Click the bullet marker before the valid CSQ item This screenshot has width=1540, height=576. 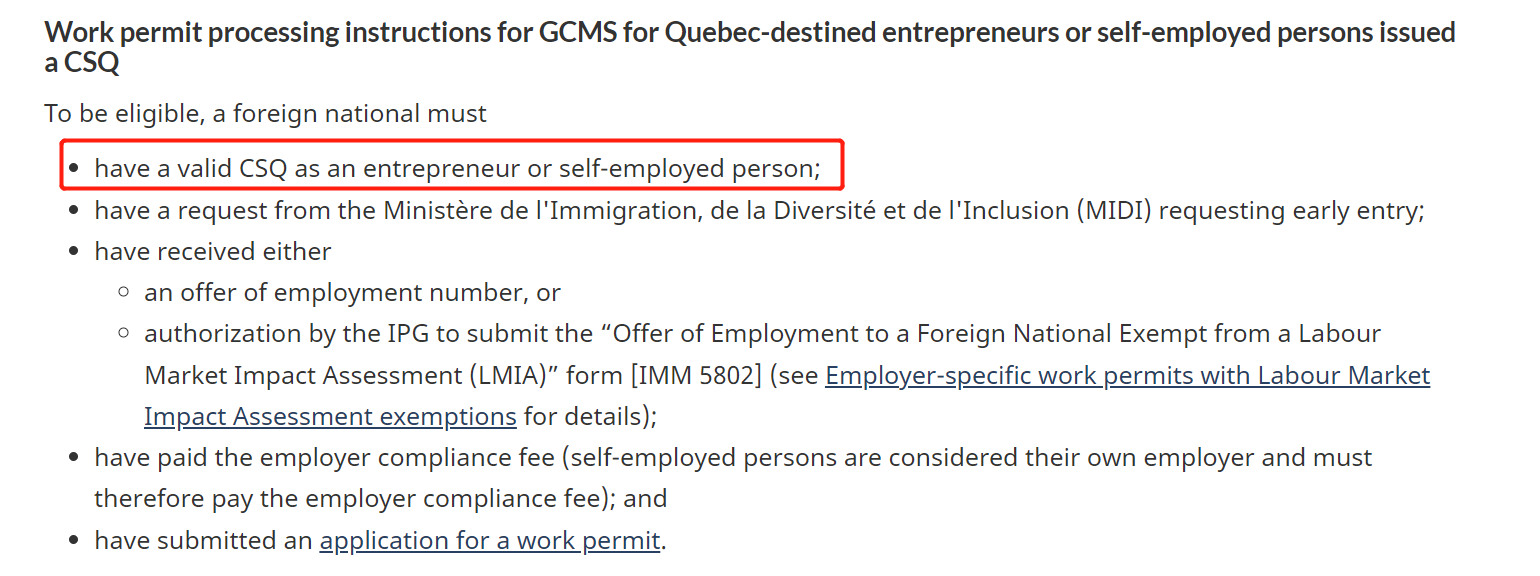(74, 168)
